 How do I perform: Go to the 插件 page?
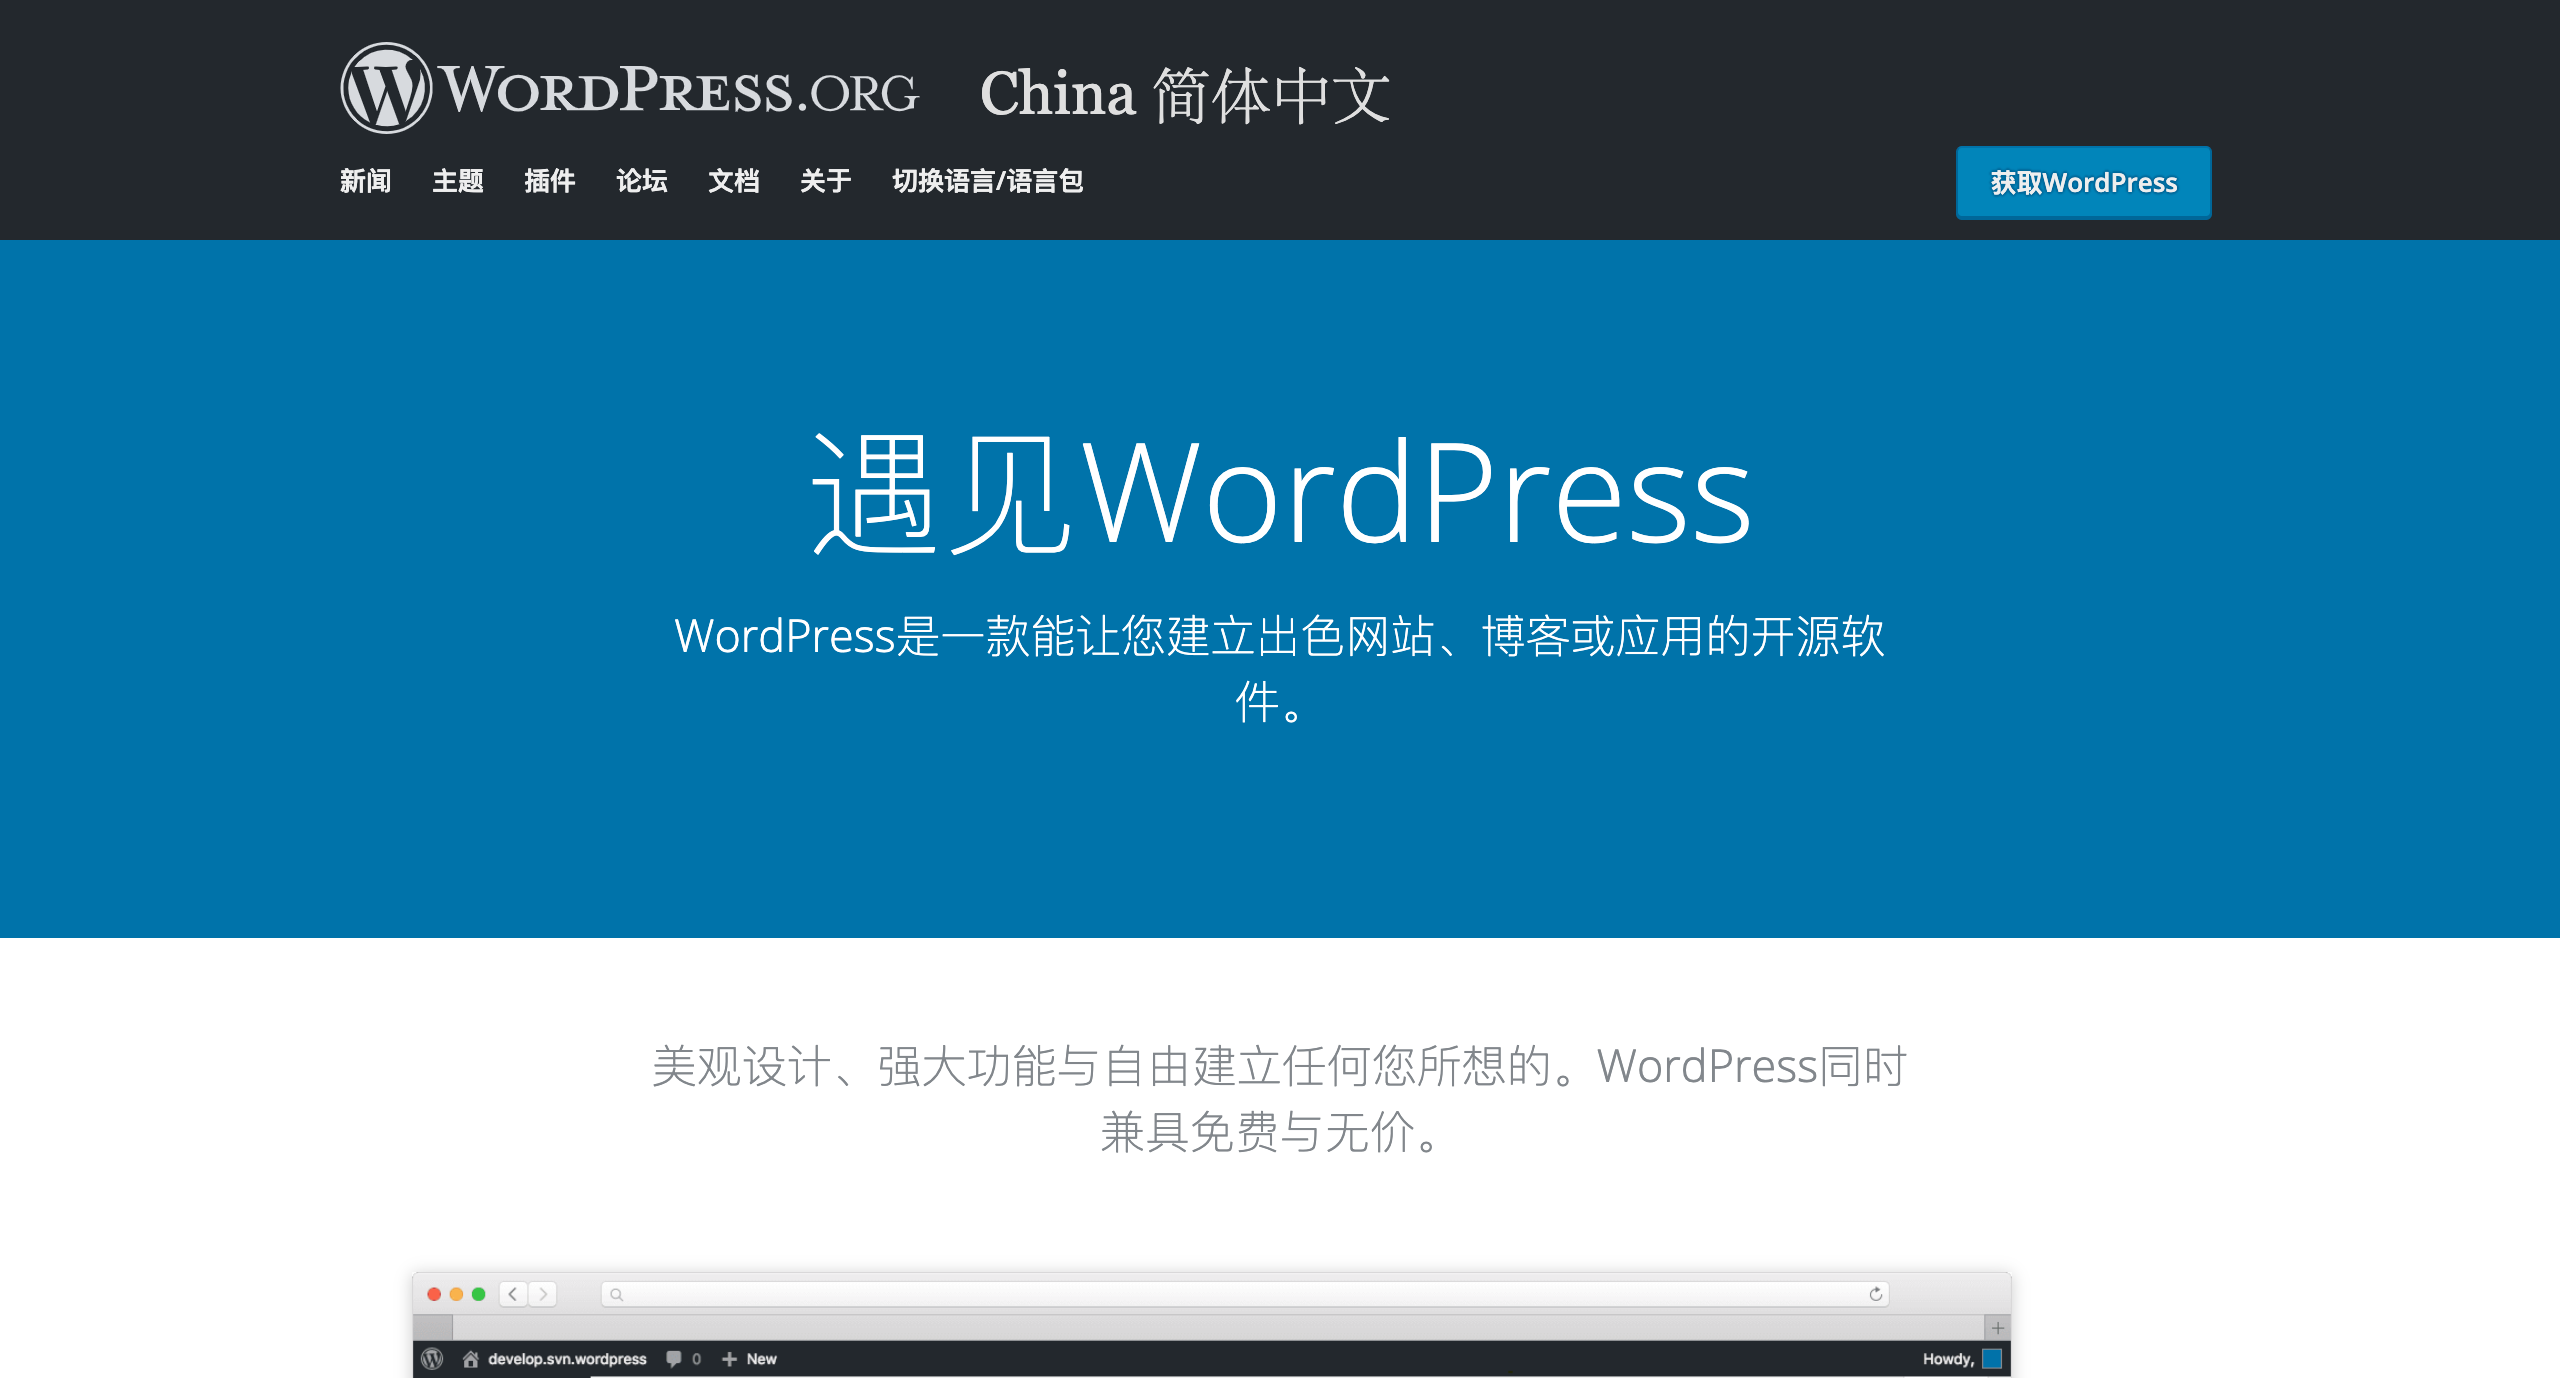tap(550, 181)
